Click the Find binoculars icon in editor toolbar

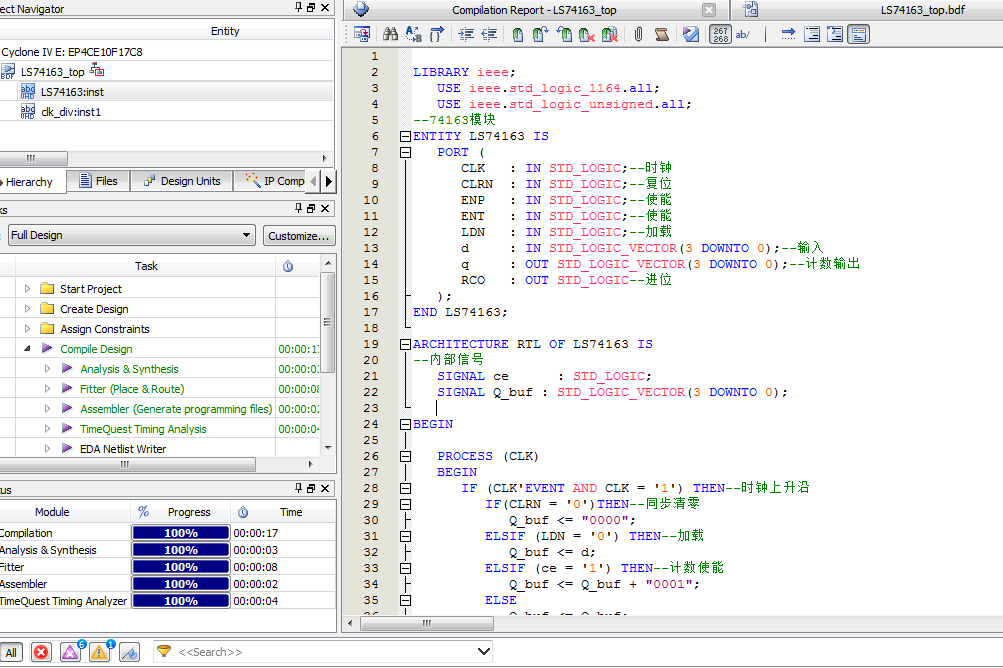click(x=391, y=35)
